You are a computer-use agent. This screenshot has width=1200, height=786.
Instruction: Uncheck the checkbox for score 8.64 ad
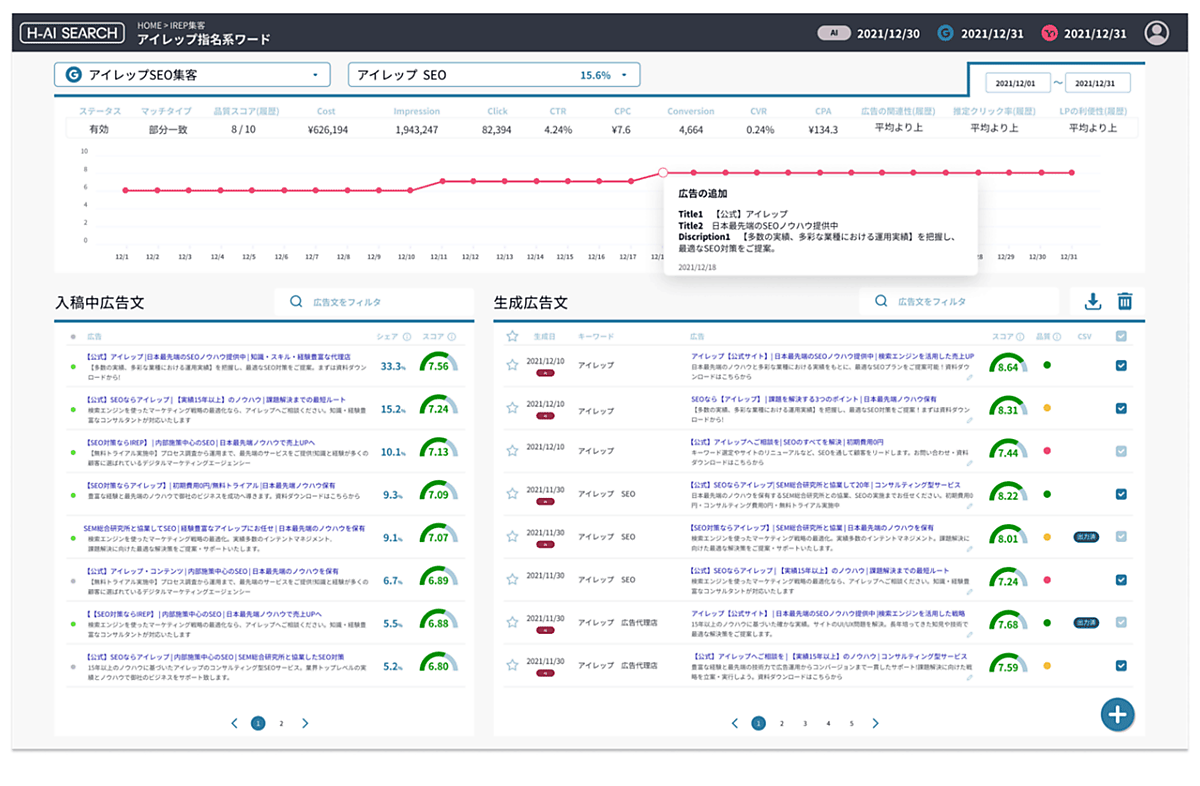[1121, 366]
